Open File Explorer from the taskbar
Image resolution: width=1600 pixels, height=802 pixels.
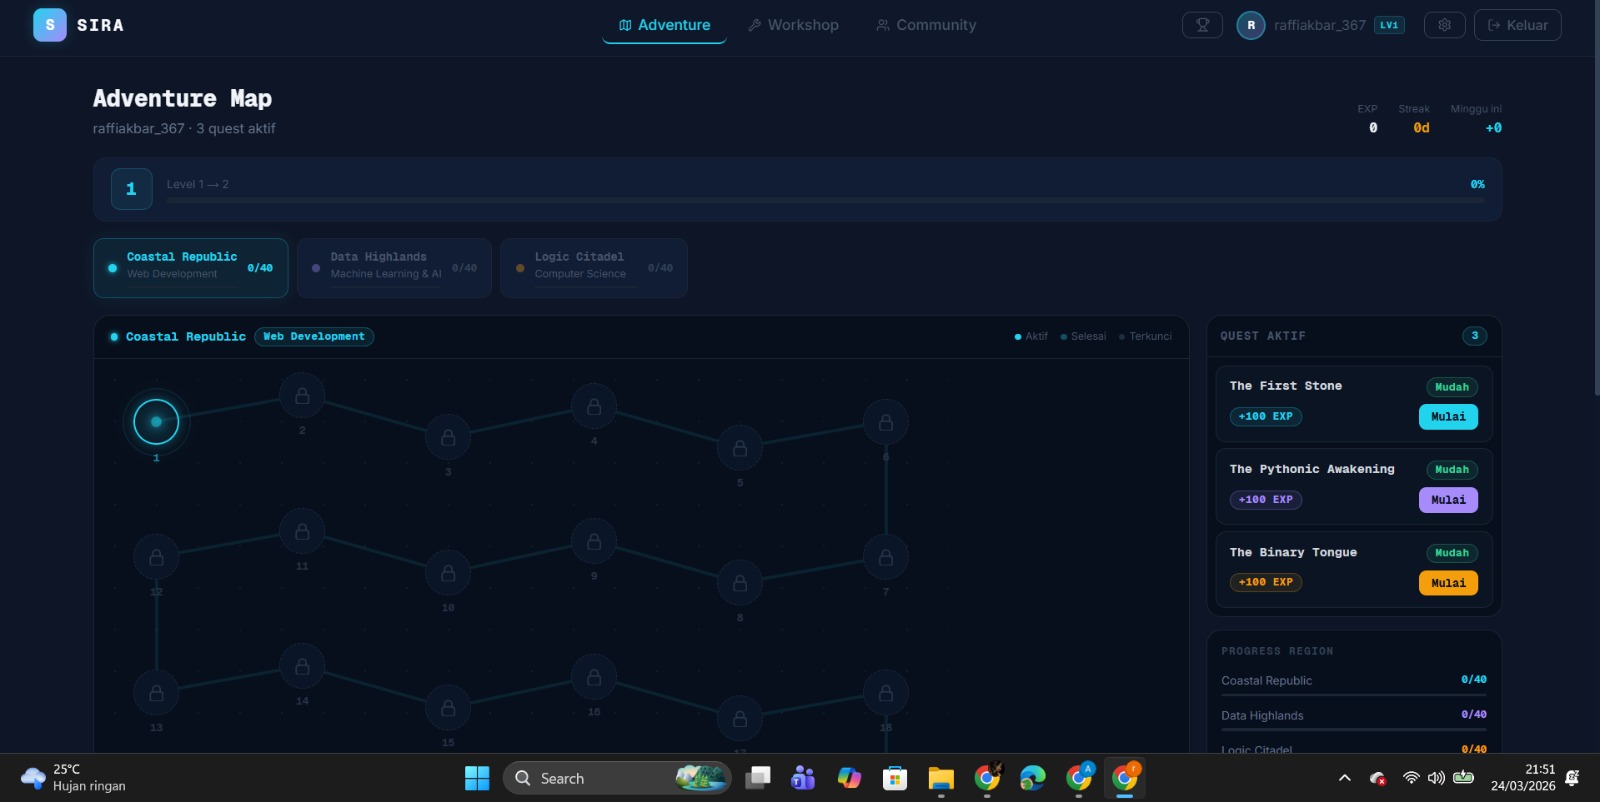[x=941, y=778]
